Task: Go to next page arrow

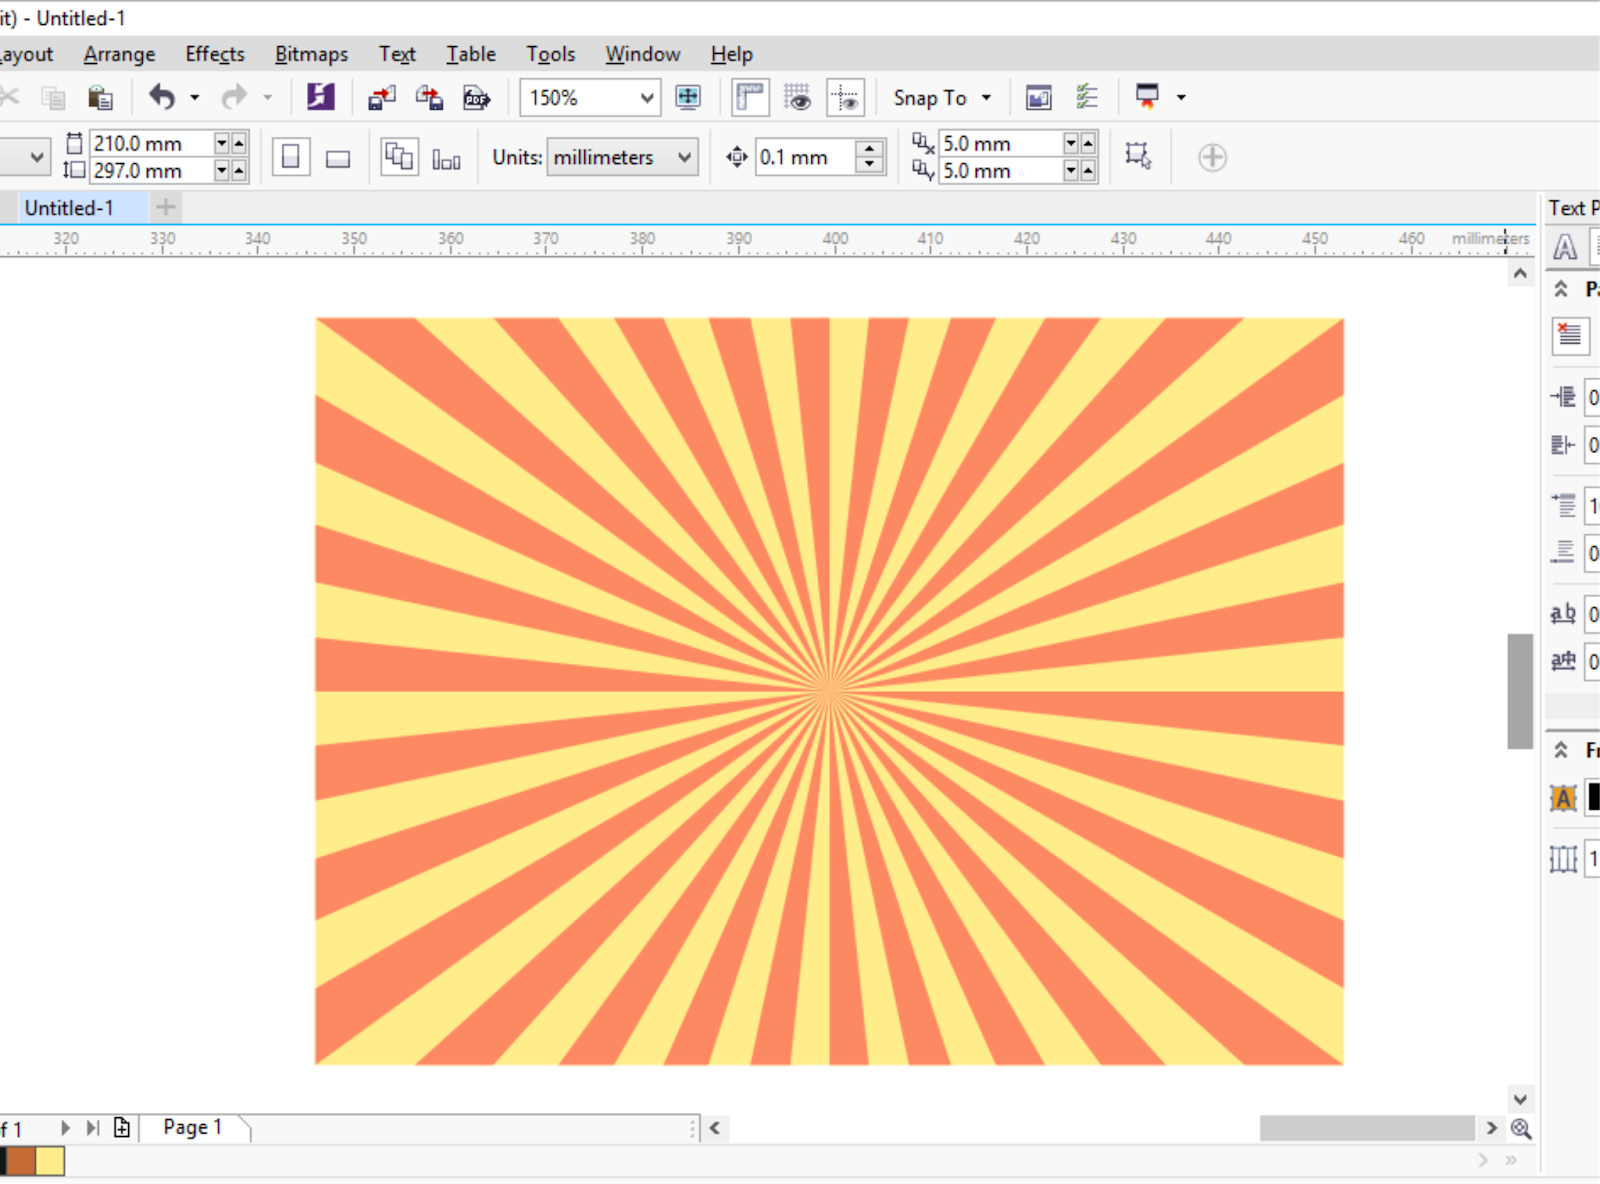Action: tap(65, 1128)
